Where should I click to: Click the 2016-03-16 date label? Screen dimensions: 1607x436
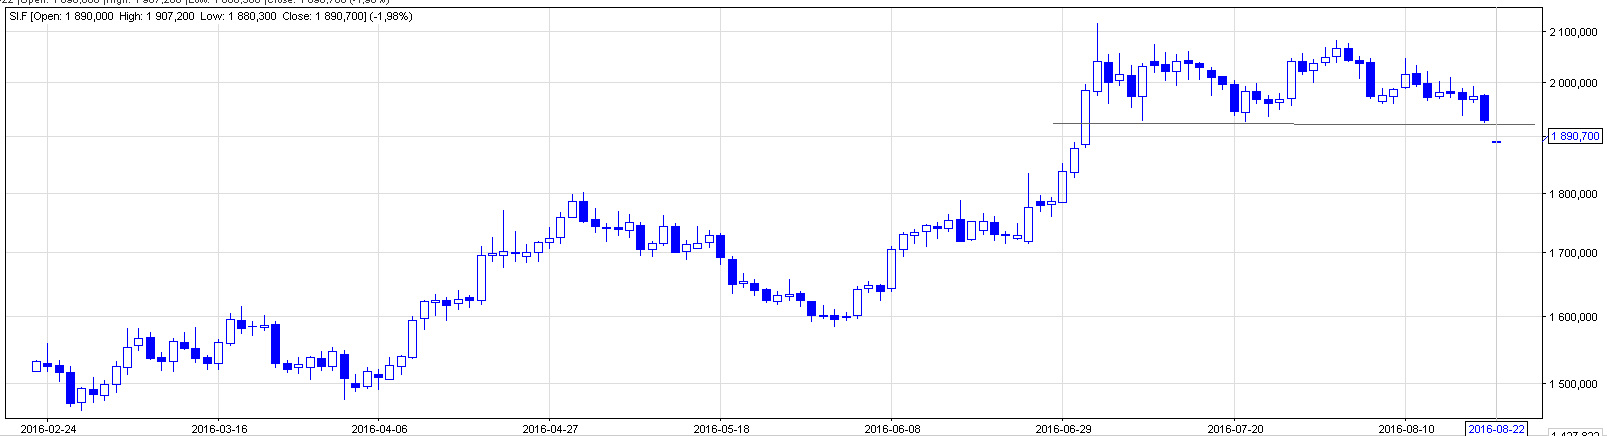[219, 429]
